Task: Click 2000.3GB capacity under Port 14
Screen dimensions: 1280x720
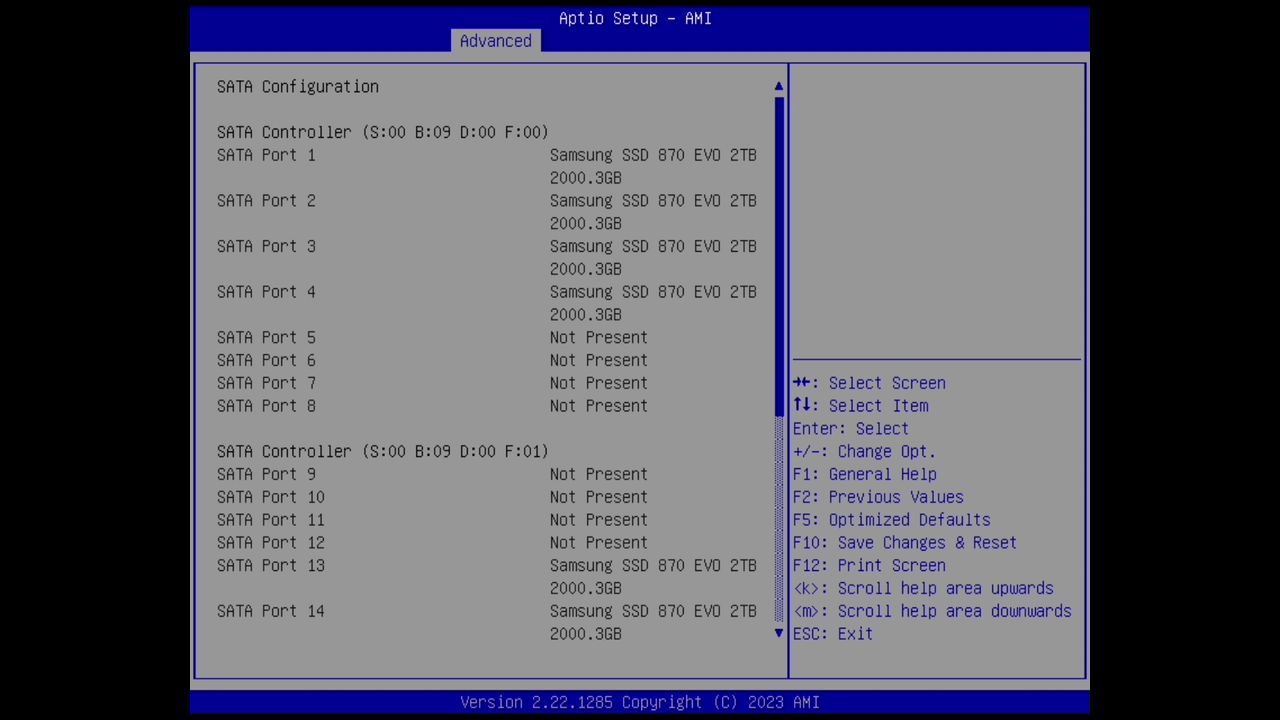Action: [x=586, y=634]
